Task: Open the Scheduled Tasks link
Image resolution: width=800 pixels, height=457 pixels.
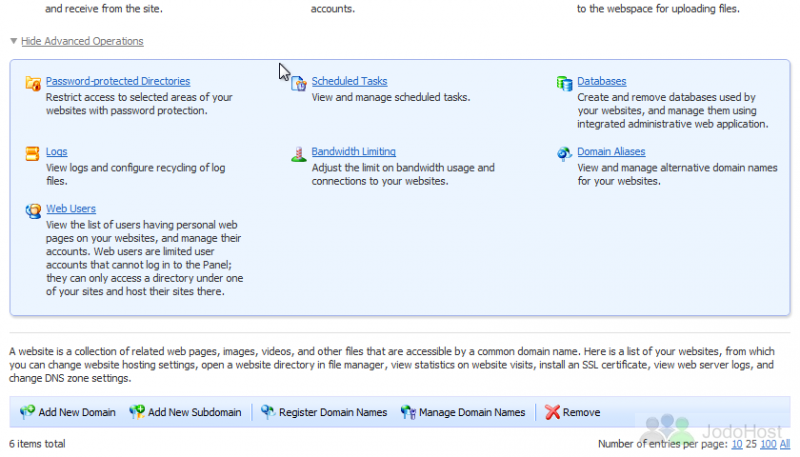Action: pyautogui.click(x=349, y=81)
